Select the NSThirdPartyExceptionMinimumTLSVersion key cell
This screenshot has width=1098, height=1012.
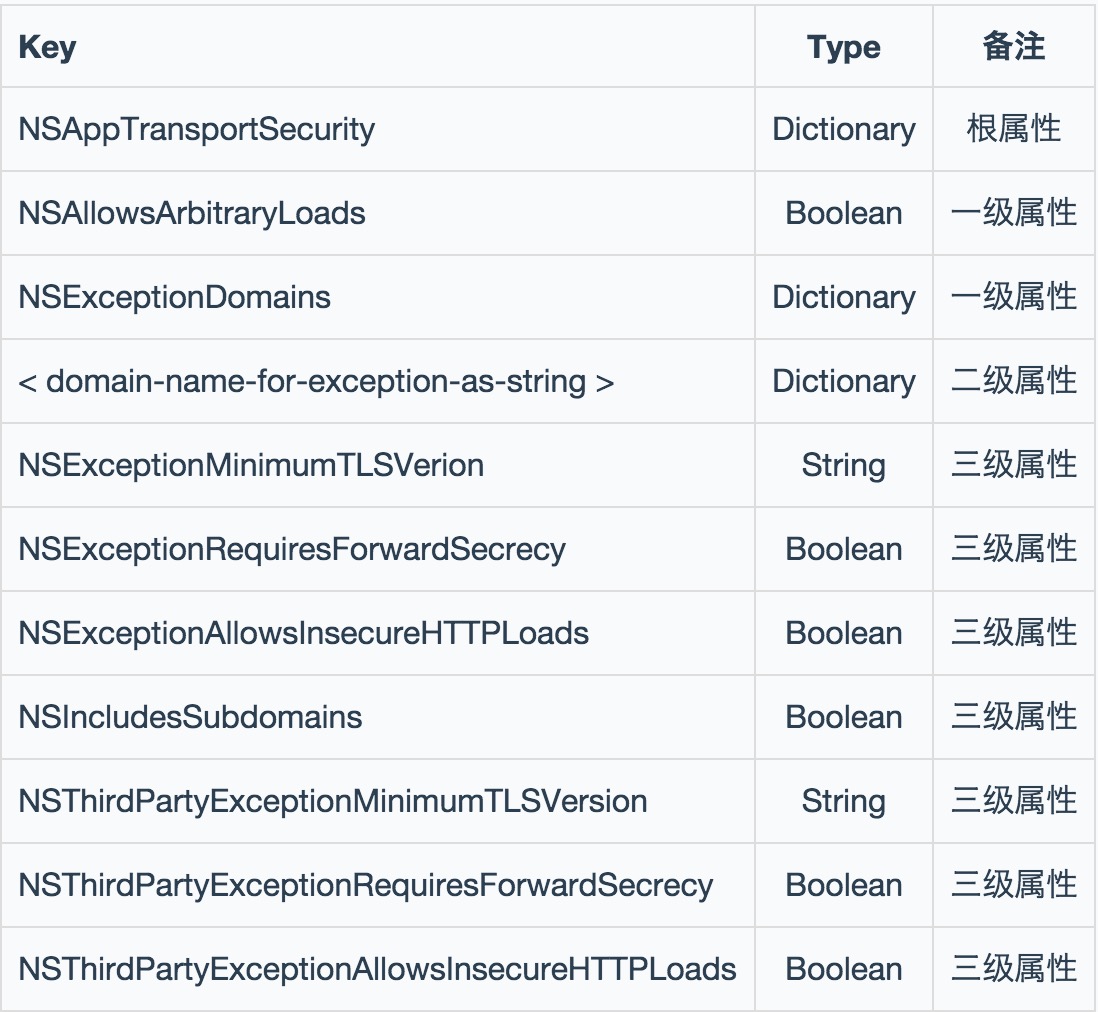332,801
